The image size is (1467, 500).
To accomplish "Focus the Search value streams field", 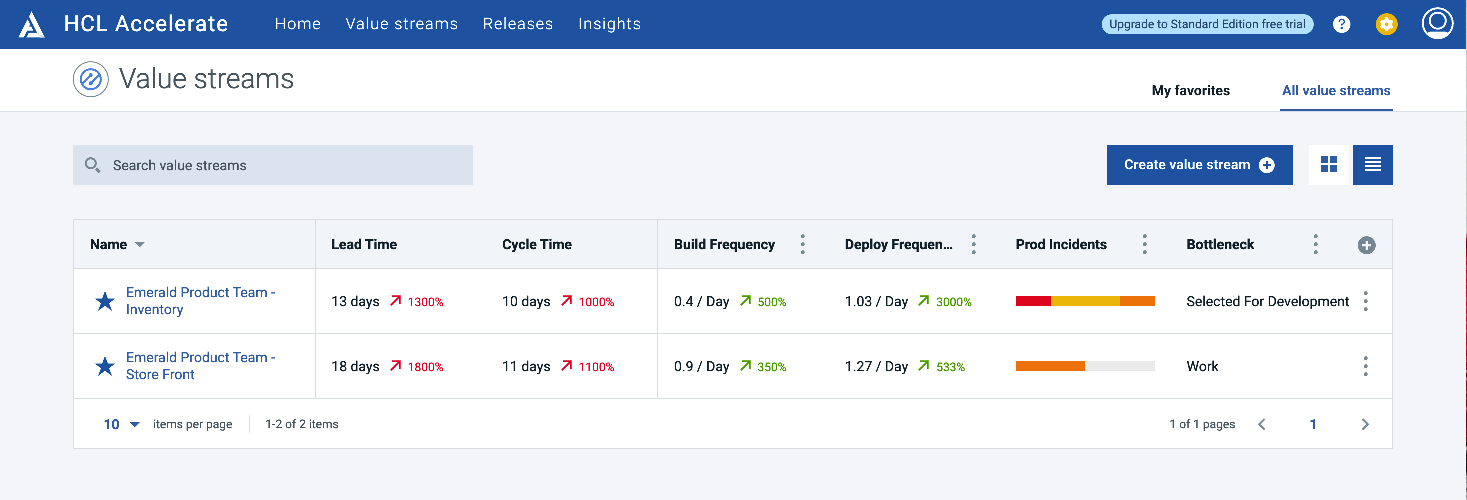I will (273, 165).
